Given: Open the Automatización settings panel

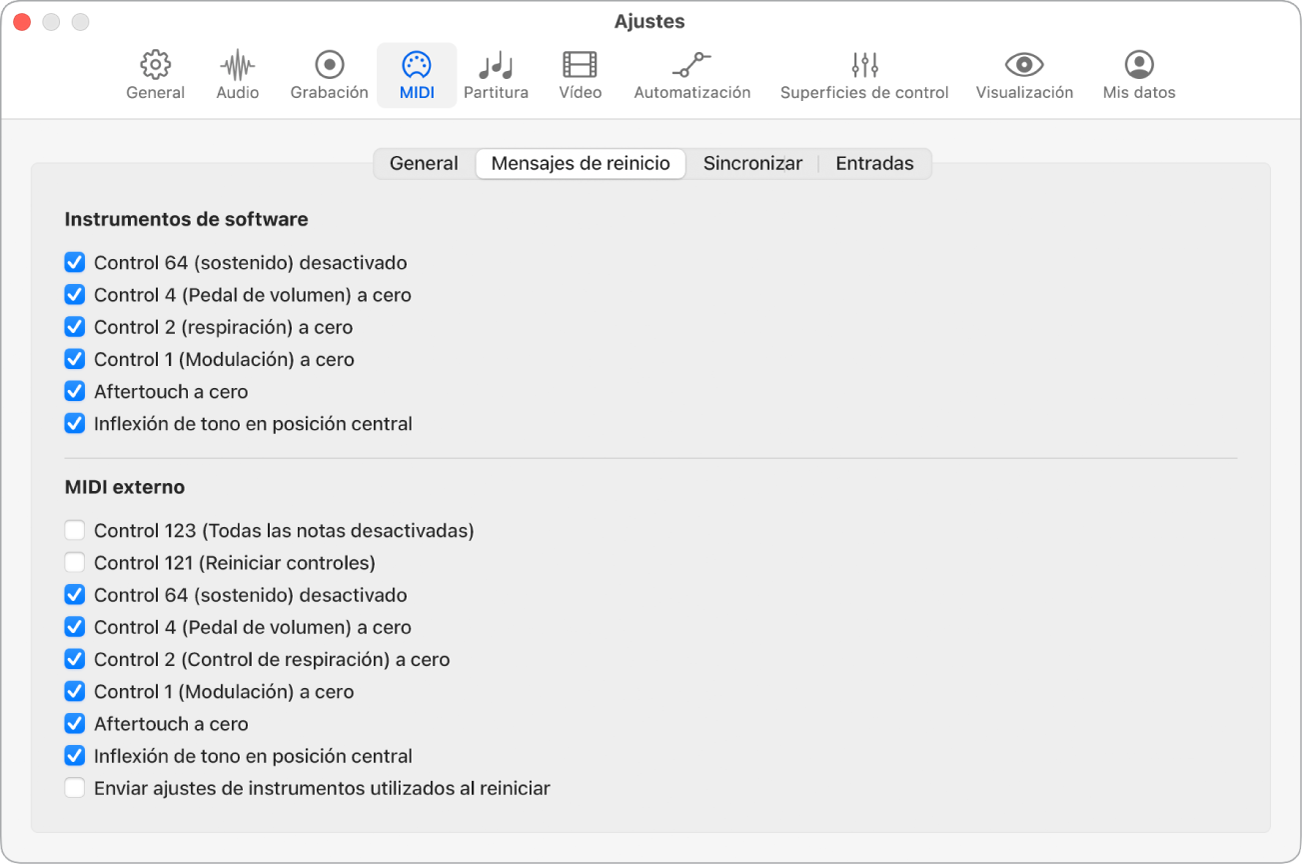Looking at the screenshot, I should pos(691,73).
